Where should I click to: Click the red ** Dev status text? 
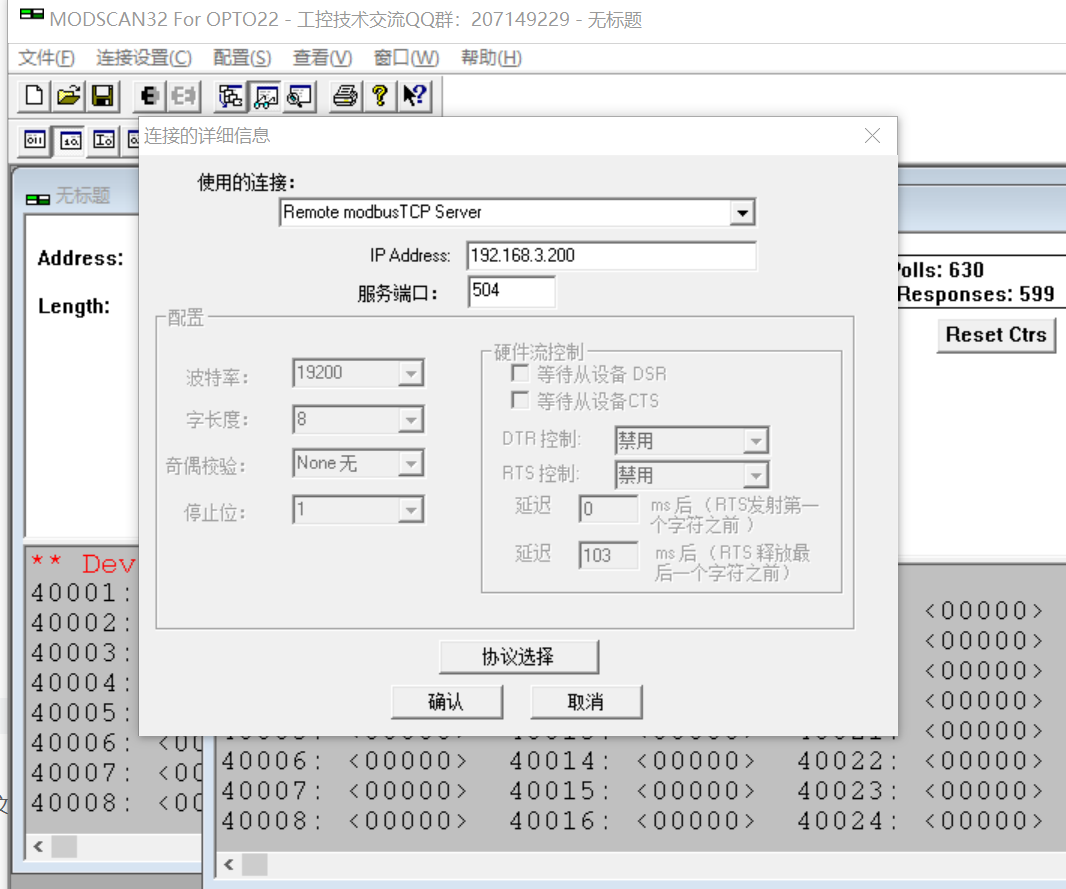point(84,564)
